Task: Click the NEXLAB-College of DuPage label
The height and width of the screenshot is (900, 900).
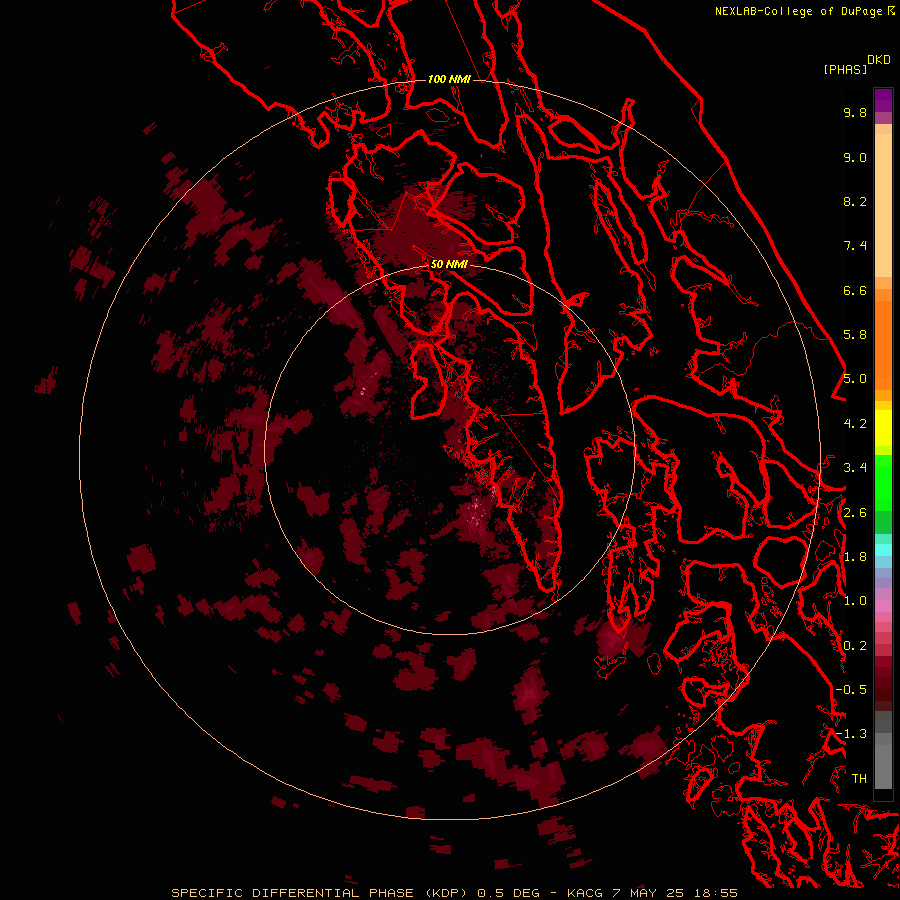Action: coord(801,11)
